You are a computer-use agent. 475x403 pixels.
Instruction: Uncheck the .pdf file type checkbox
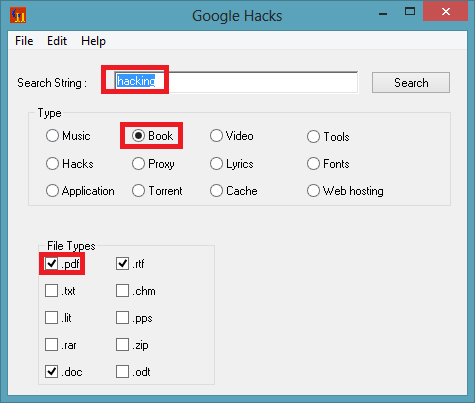[51, 264]
